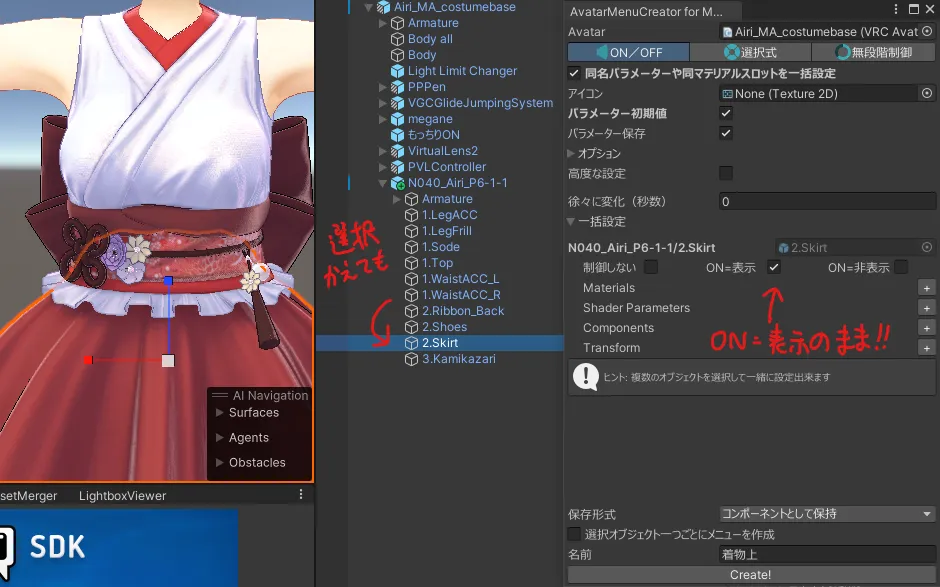Open the three-dot menu beside LightboxViewer tab

click(x=301, y=495)
